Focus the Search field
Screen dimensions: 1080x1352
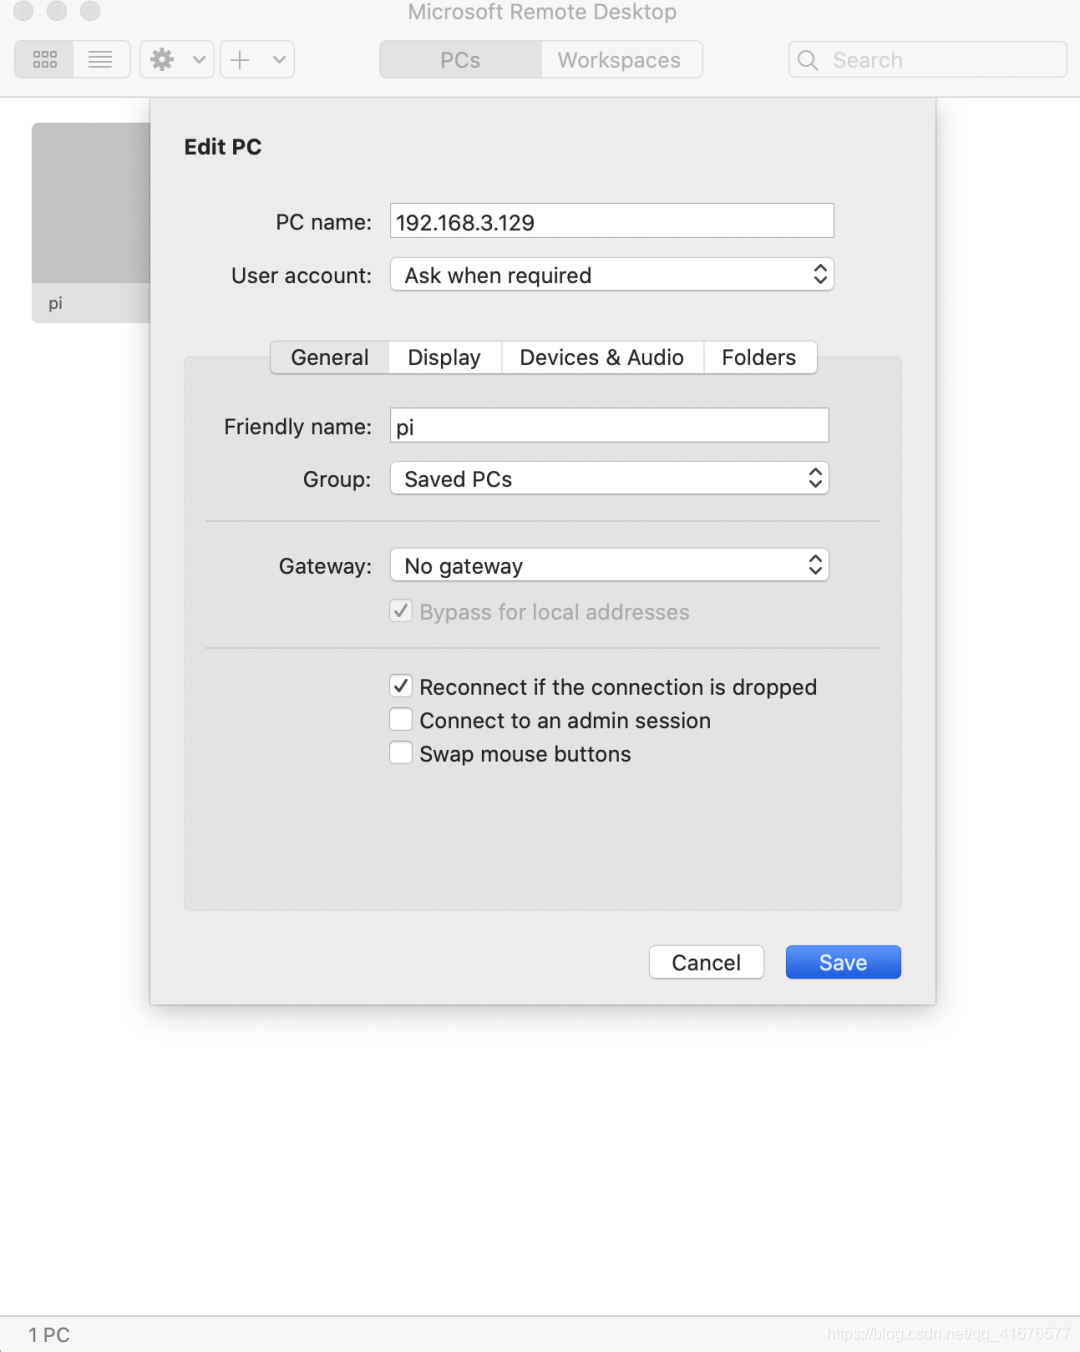[x=928, y=60]
